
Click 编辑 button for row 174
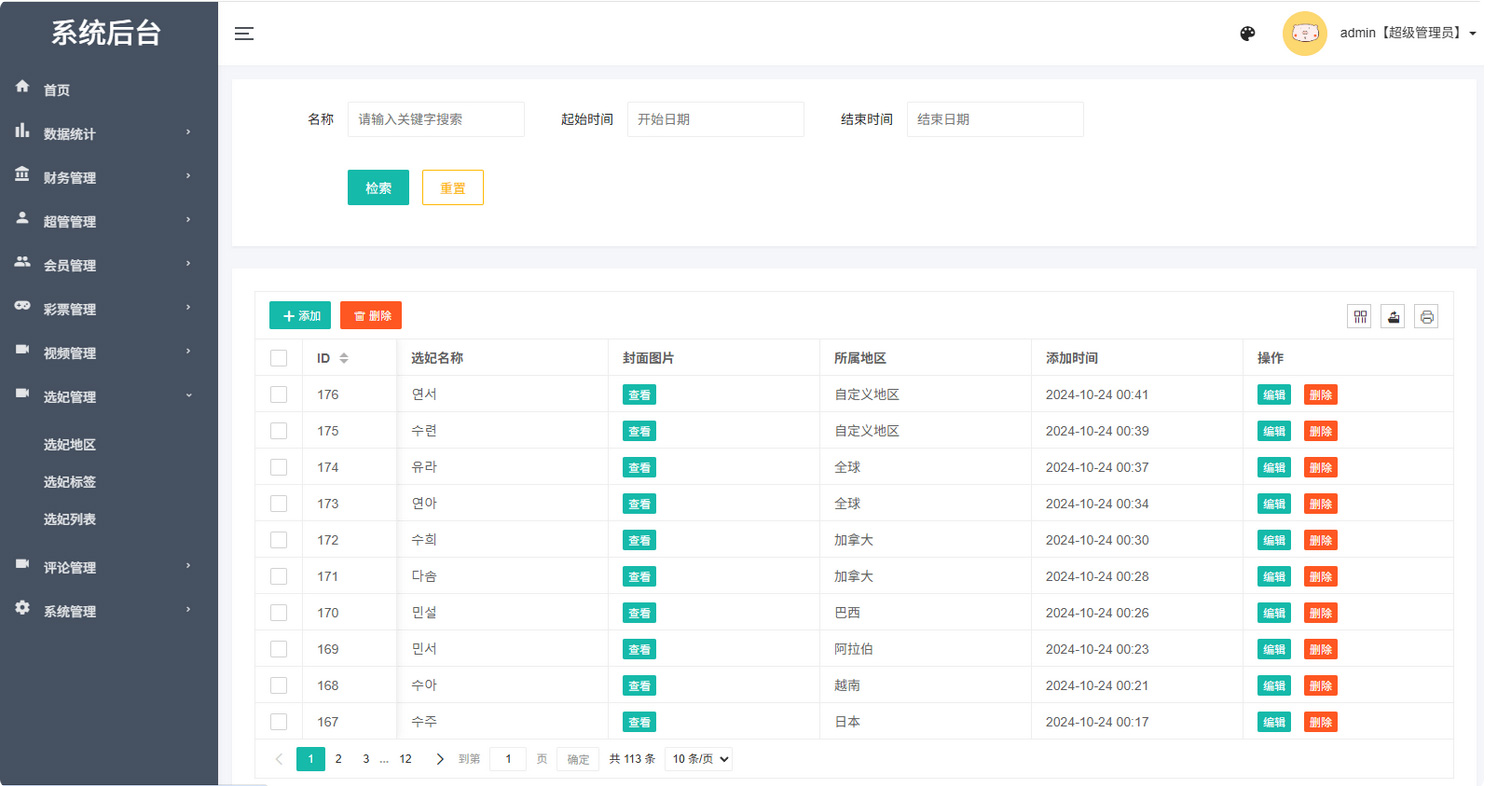[x=1274, y=468]
